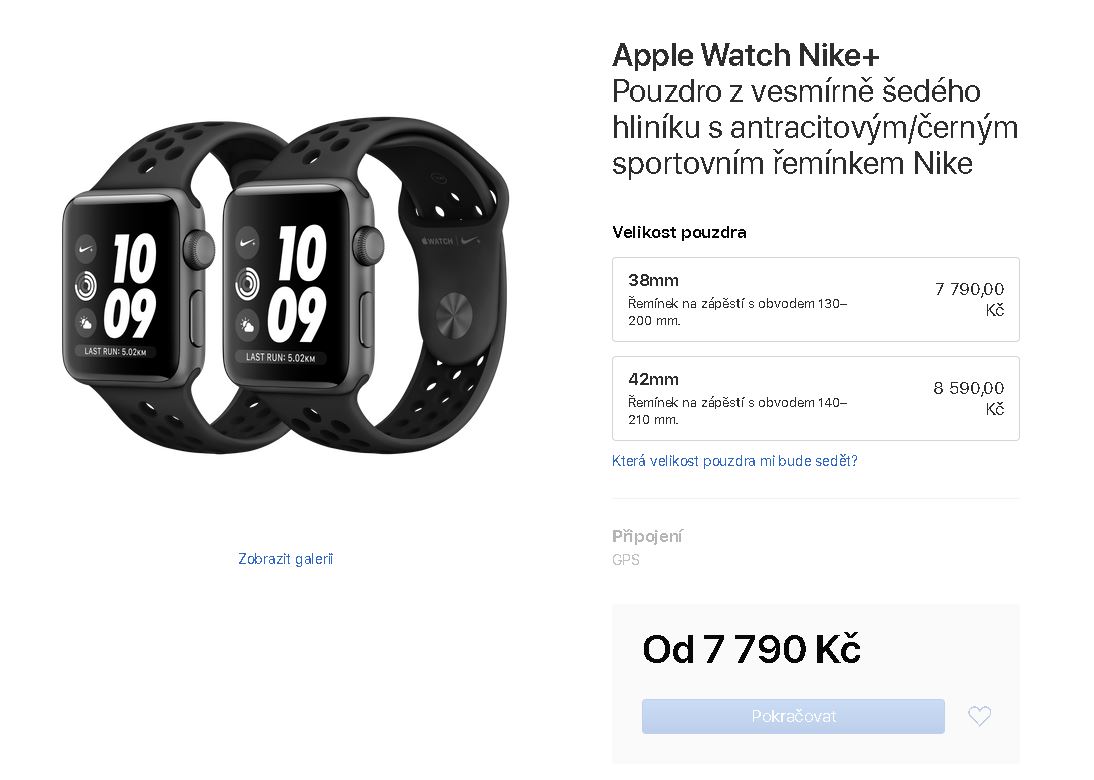Click the 7 790,00 Kč price label

point(969,299)
